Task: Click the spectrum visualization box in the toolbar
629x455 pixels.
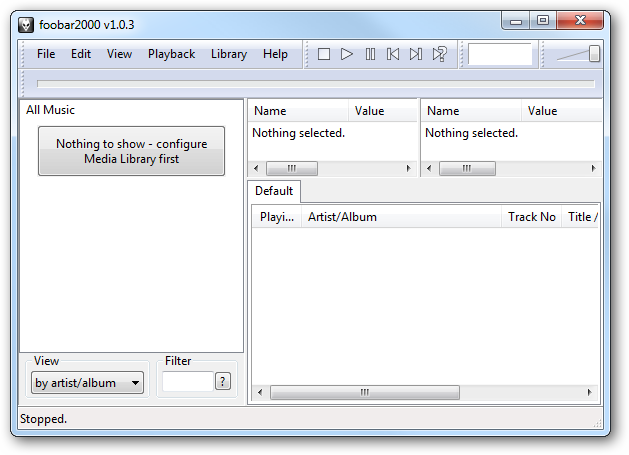Action: (x=499, y=54)
